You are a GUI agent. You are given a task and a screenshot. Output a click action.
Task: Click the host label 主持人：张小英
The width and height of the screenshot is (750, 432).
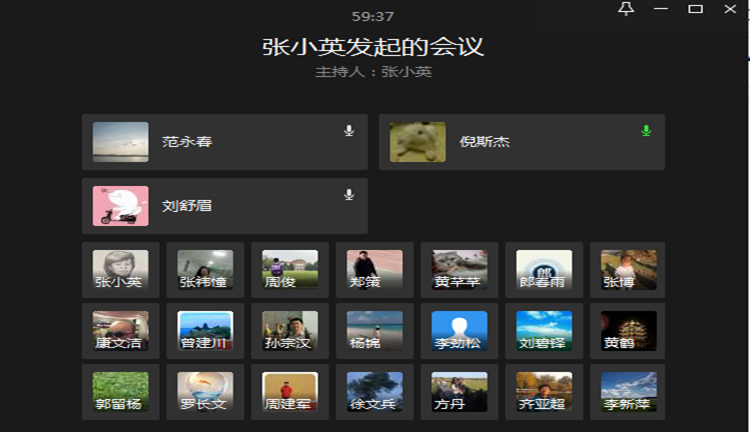[x=373, y=72]
